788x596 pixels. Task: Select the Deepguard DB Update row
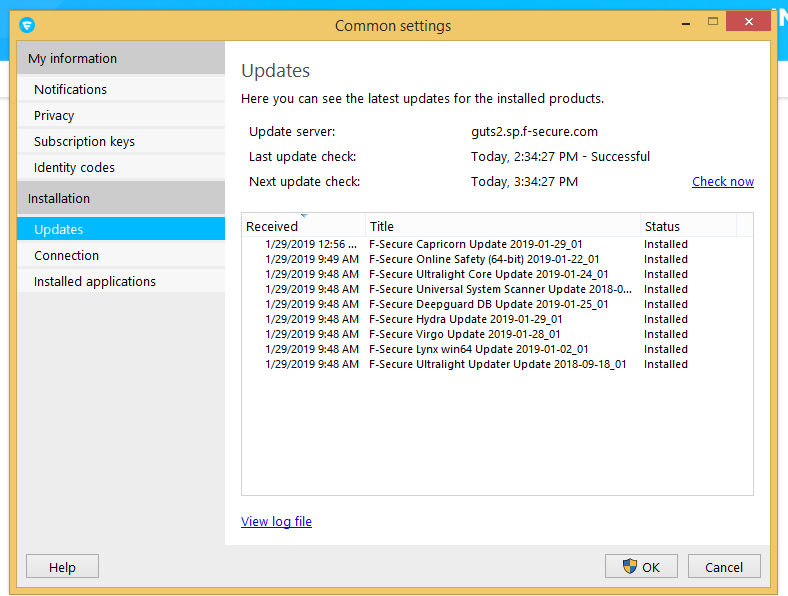click(x=488, y=304)
